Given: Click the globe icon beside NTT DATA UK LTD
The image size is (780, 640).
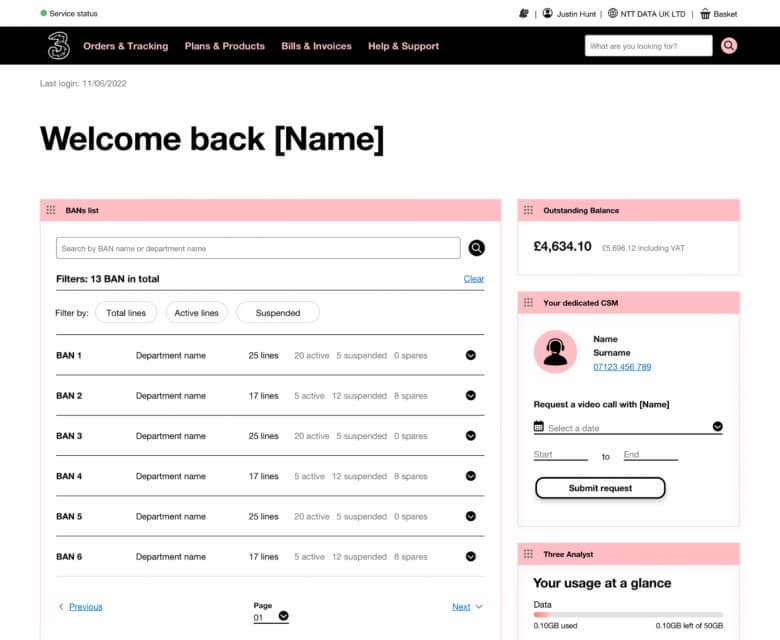Looking at the screenshot, I should 613,13.
